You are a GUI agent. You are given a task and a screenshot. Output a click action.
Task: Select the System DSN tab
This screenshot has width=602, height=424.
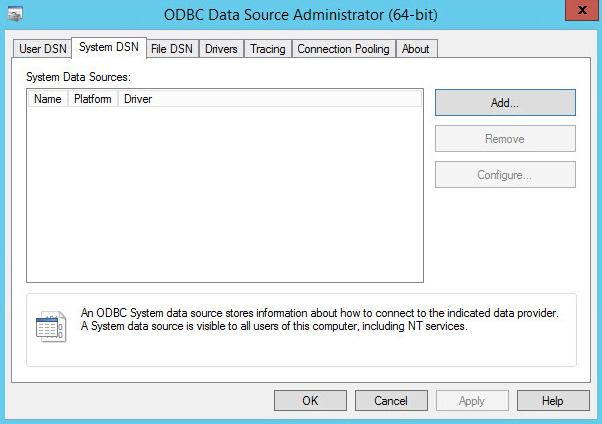pos(108,48)
